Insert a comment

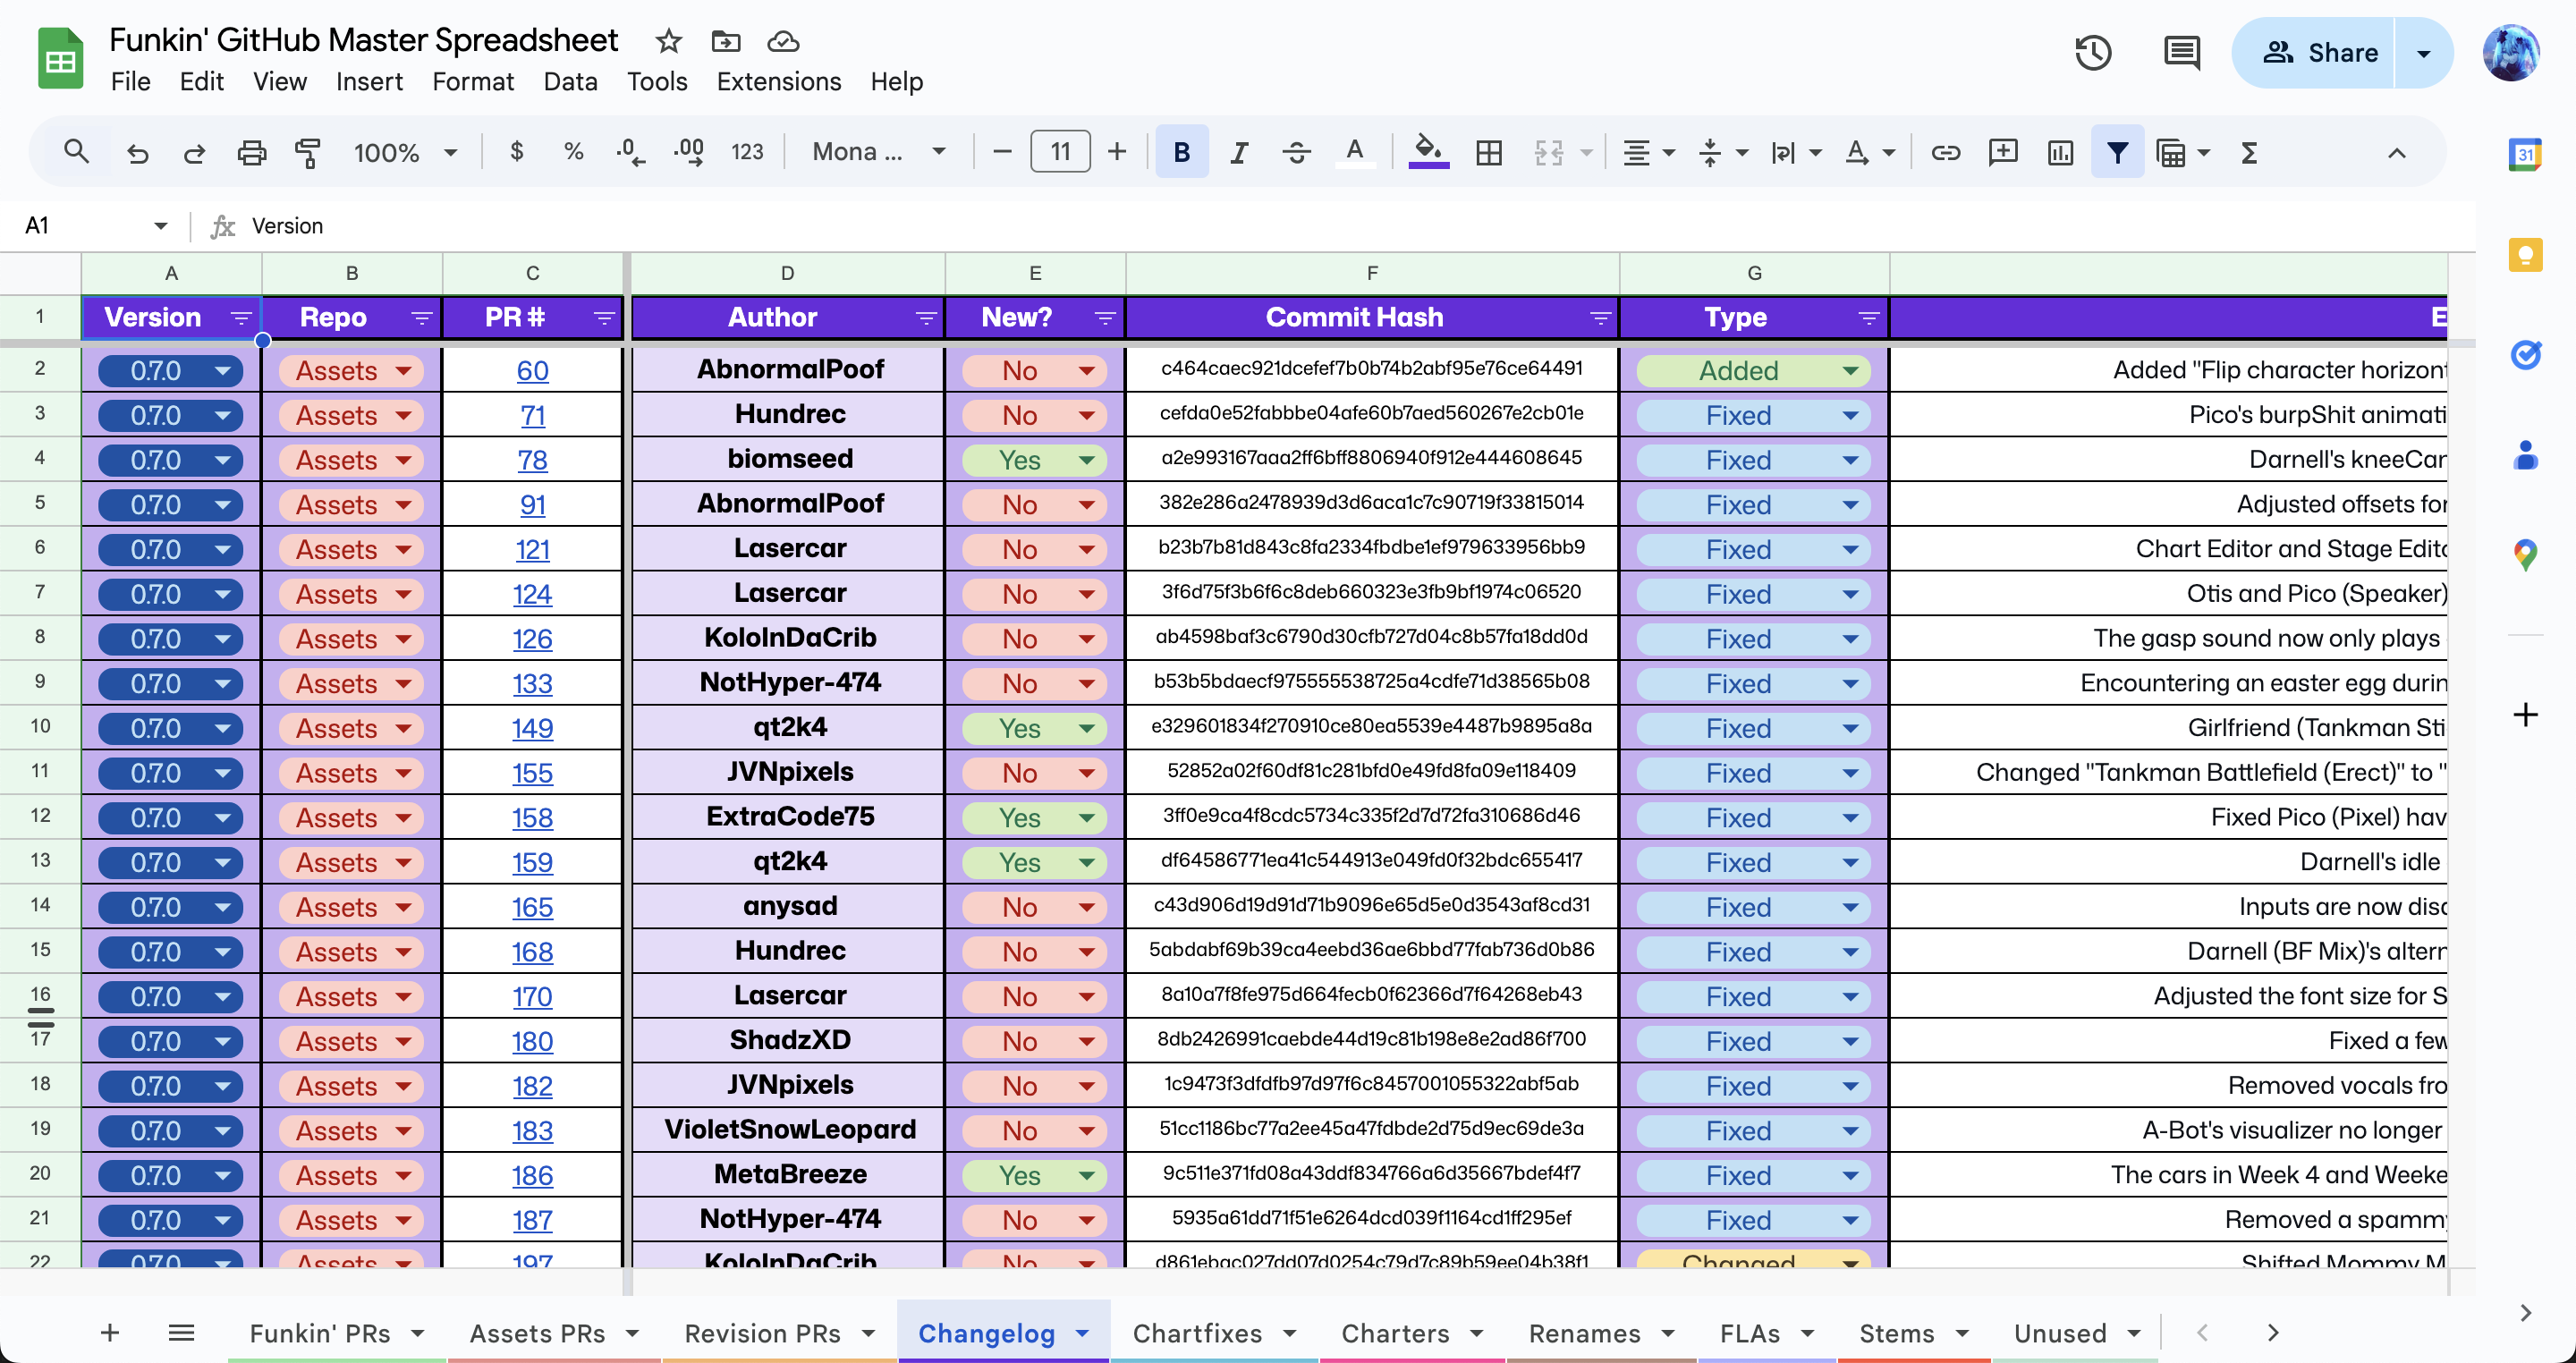[2003, 152]
